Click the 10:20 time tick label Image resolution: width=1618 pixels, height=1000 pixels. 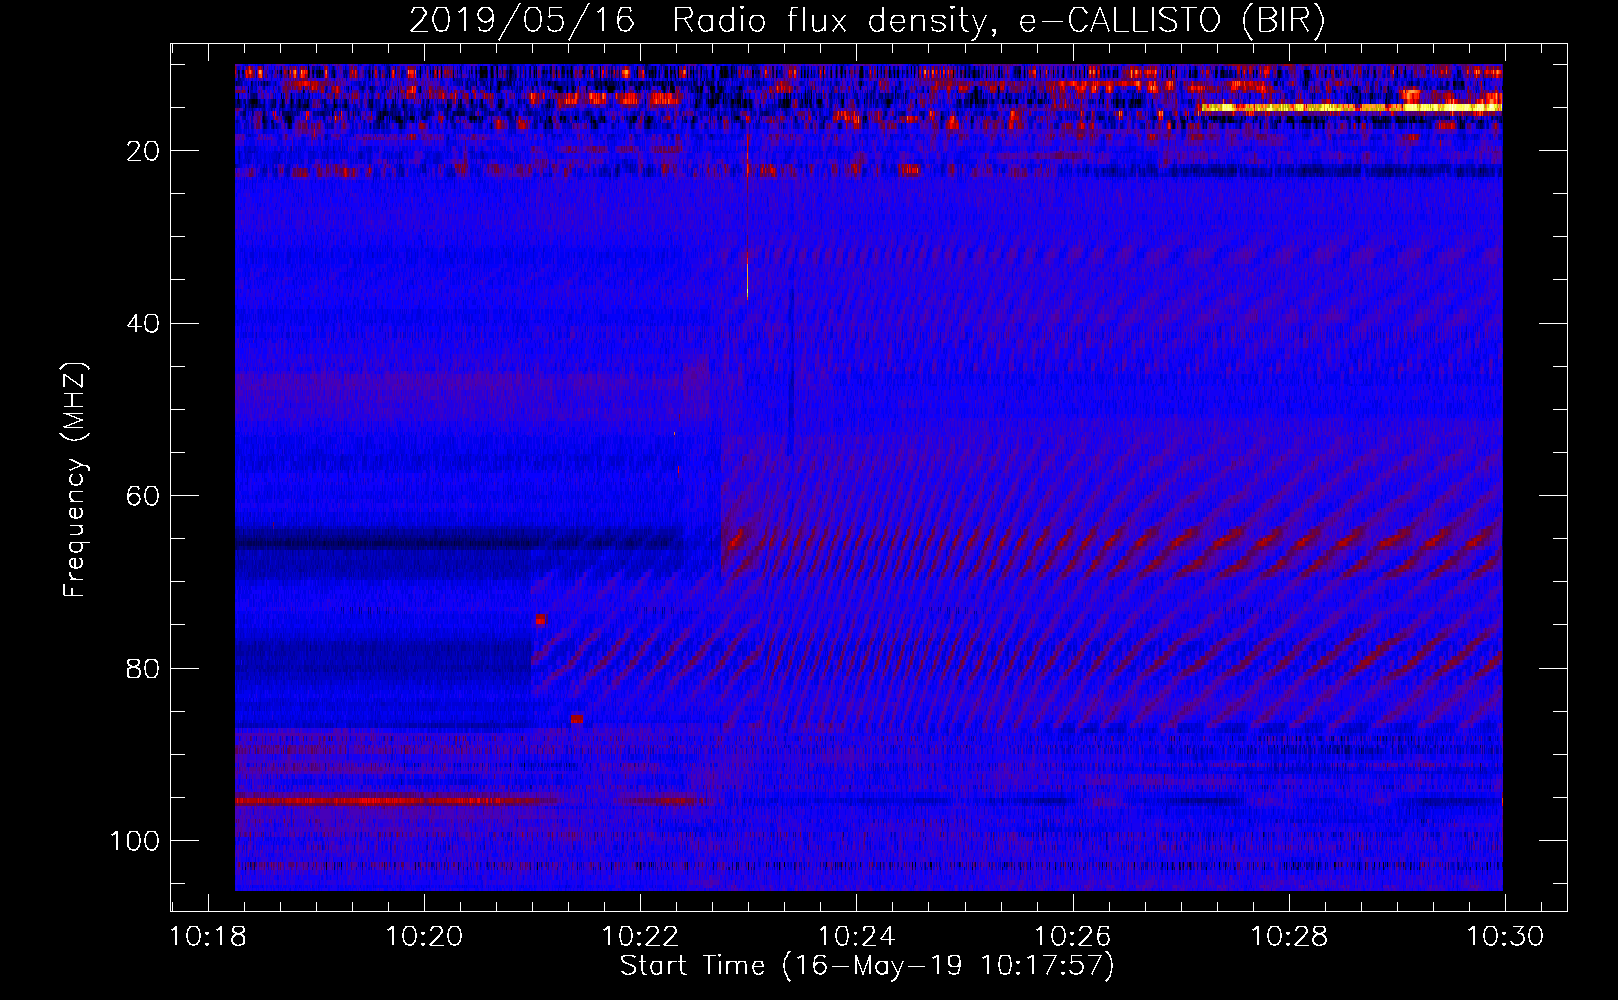point(424,937)
